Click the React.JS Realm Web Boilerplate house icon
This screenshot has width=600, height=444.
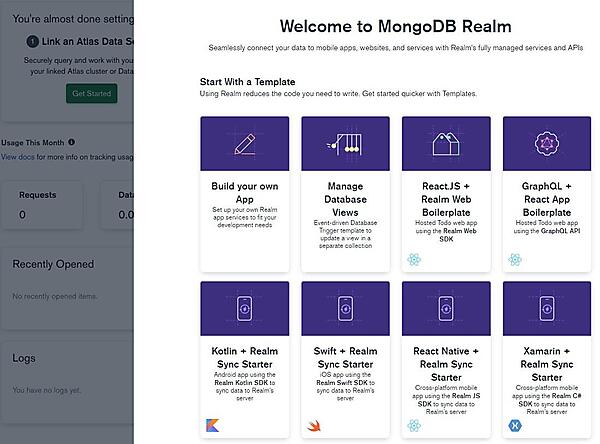pos(446,143)
